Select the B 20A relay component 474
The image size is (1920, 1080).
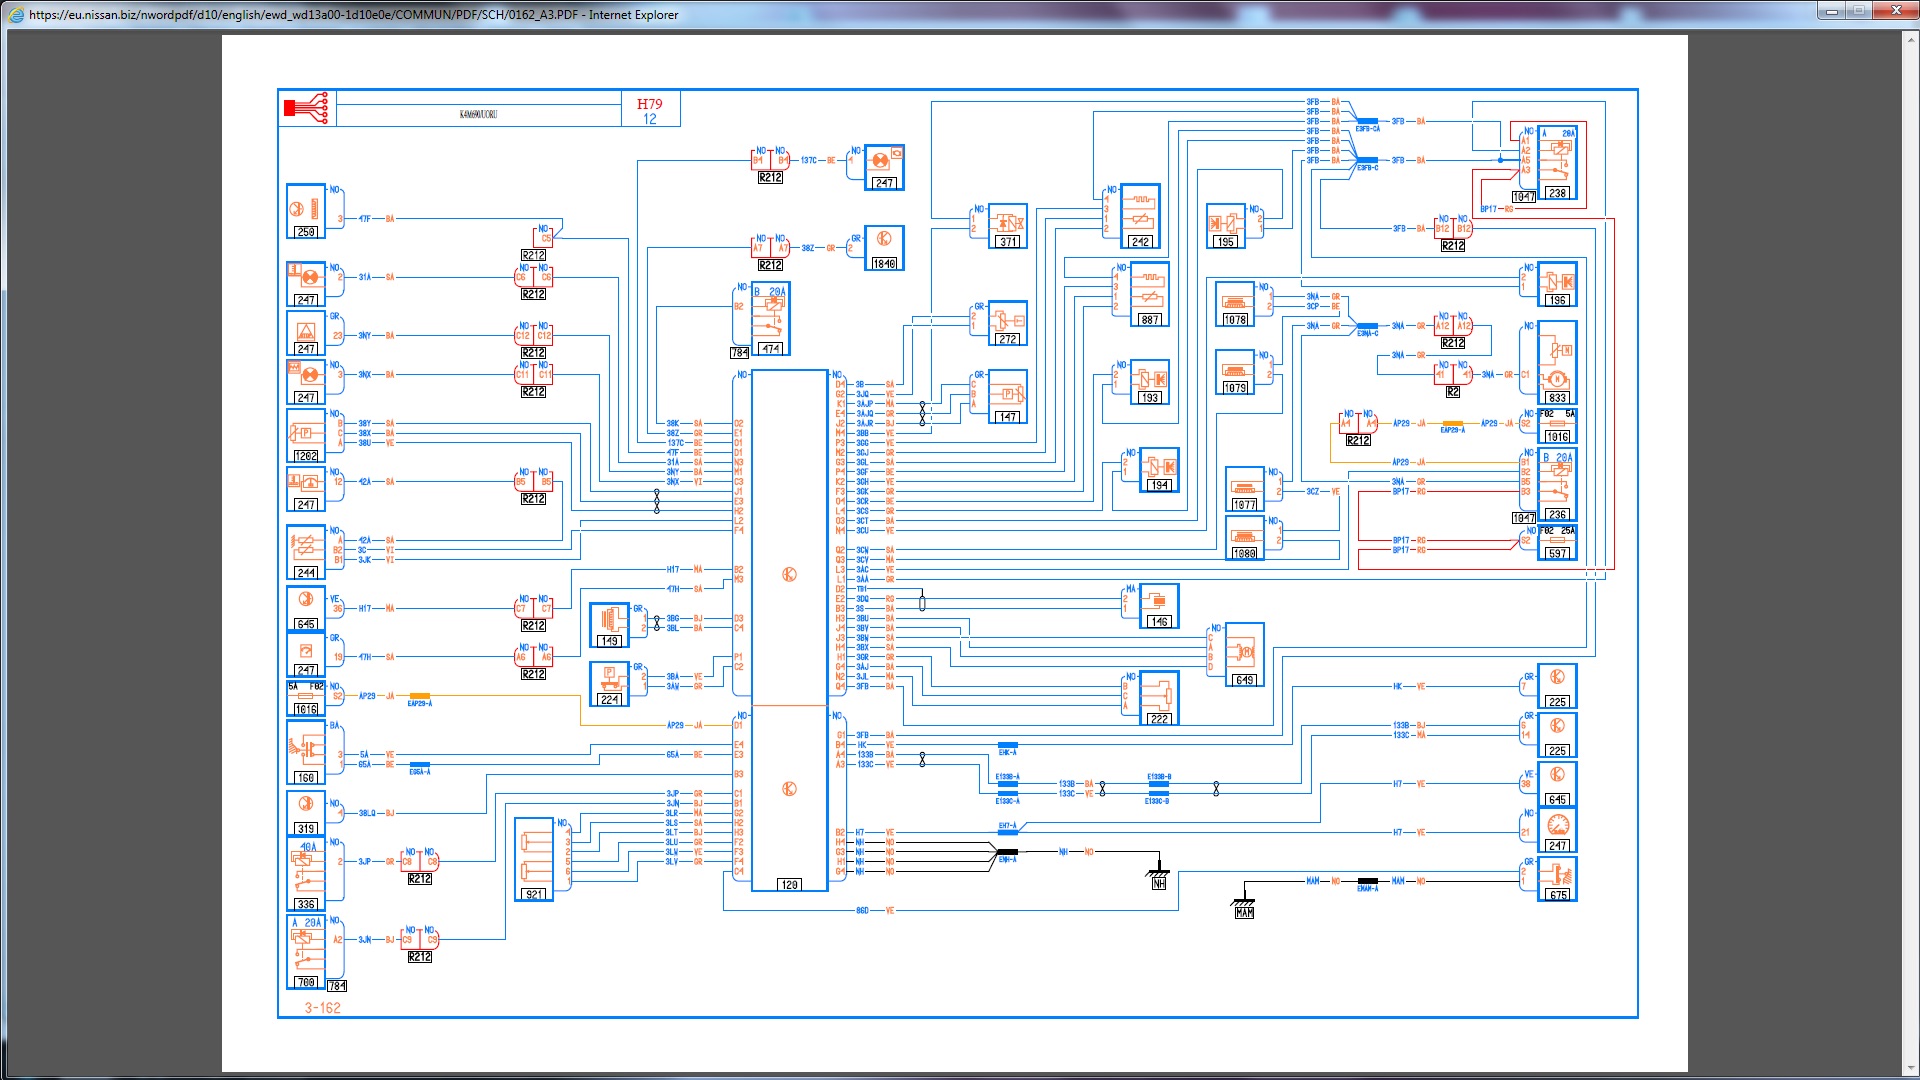coord(771,319)
